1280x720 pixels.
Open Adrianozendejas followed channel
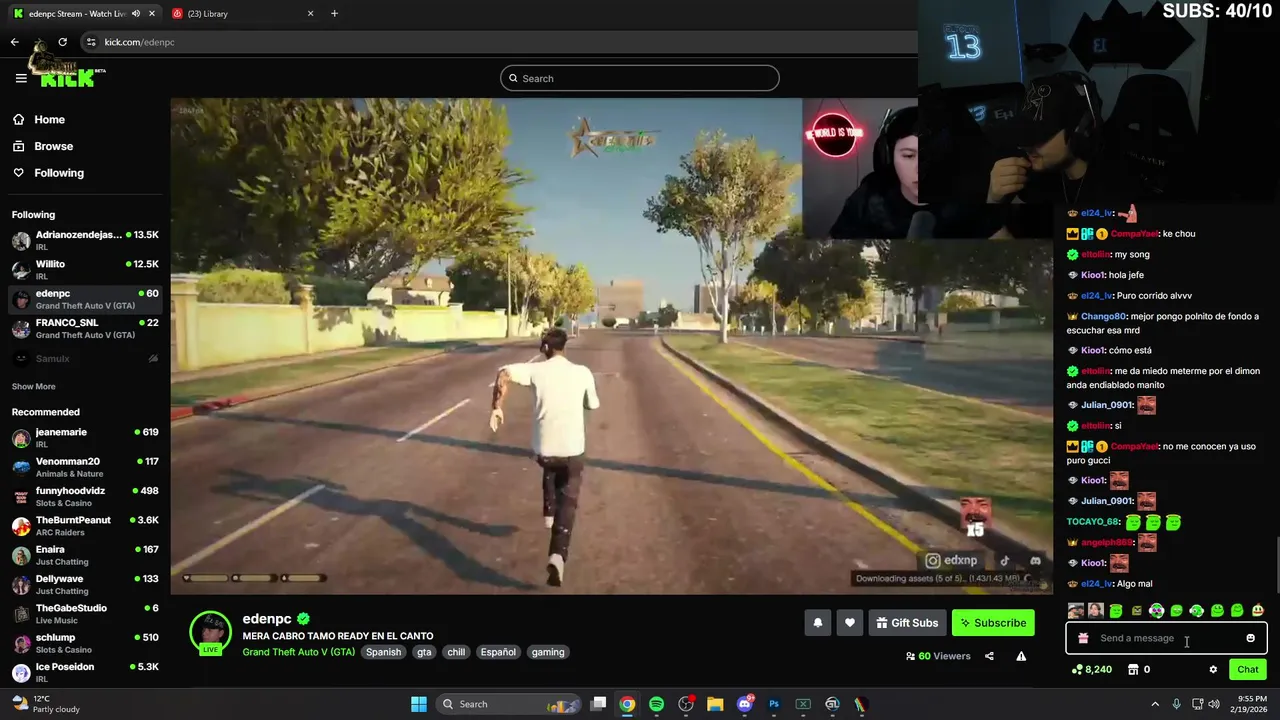[x=85, y=240]
